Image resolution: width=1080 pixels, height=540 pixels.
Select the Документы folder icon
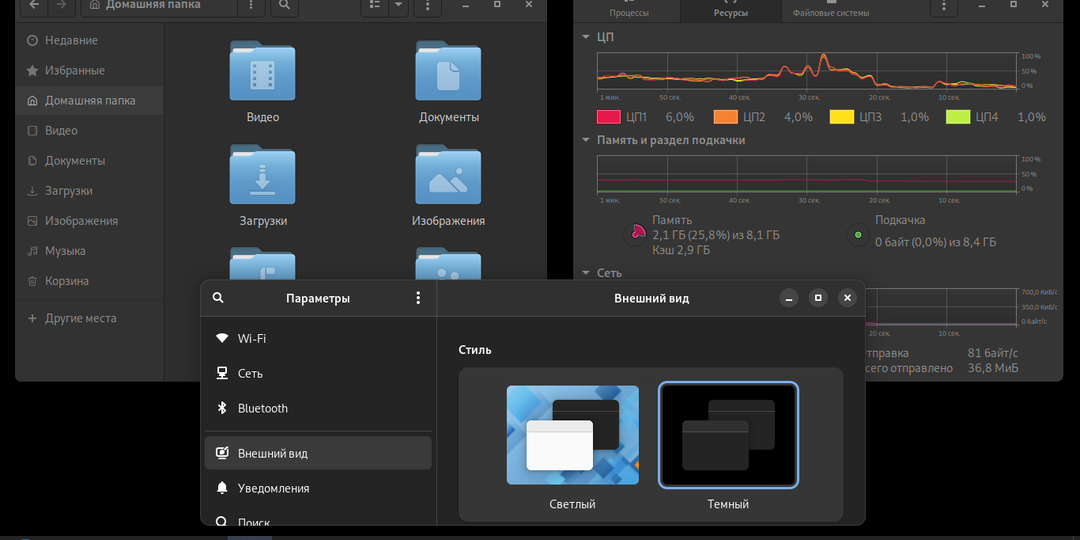(x=448, y=71)
